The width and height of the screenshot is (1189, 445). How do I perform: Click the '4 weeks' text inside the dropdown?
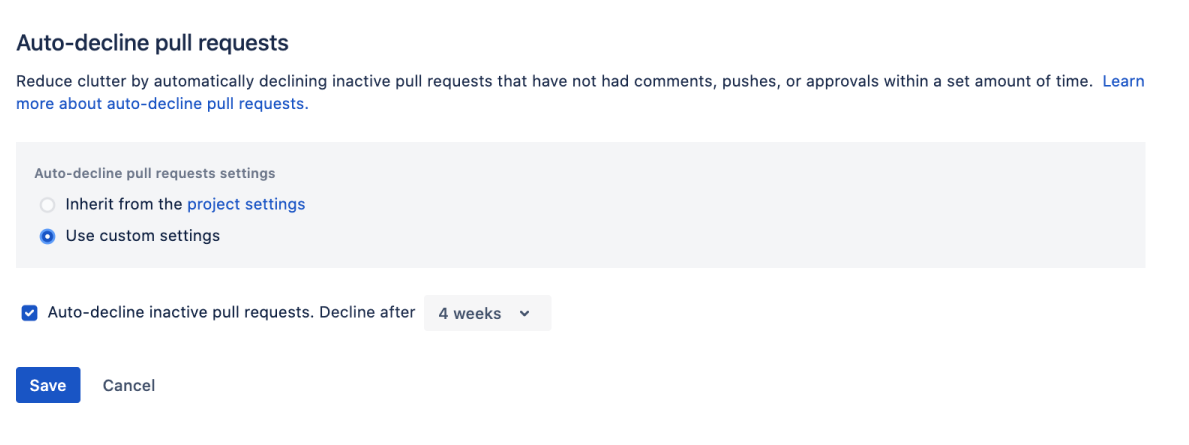[469, 313]
